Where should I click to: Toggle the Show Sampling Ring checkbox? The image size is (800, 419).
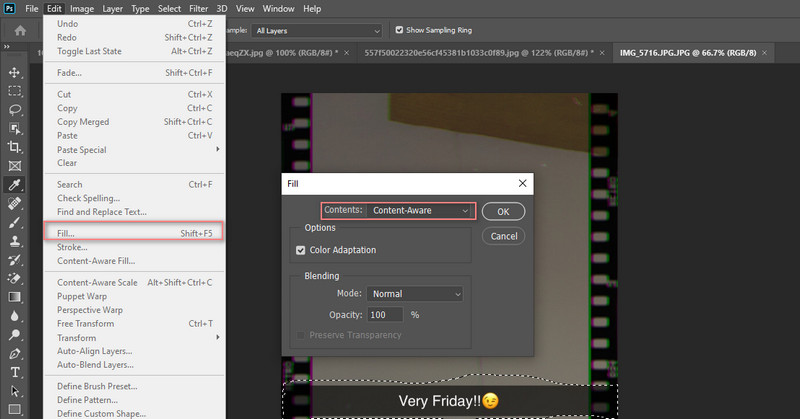tap(400, 30)
